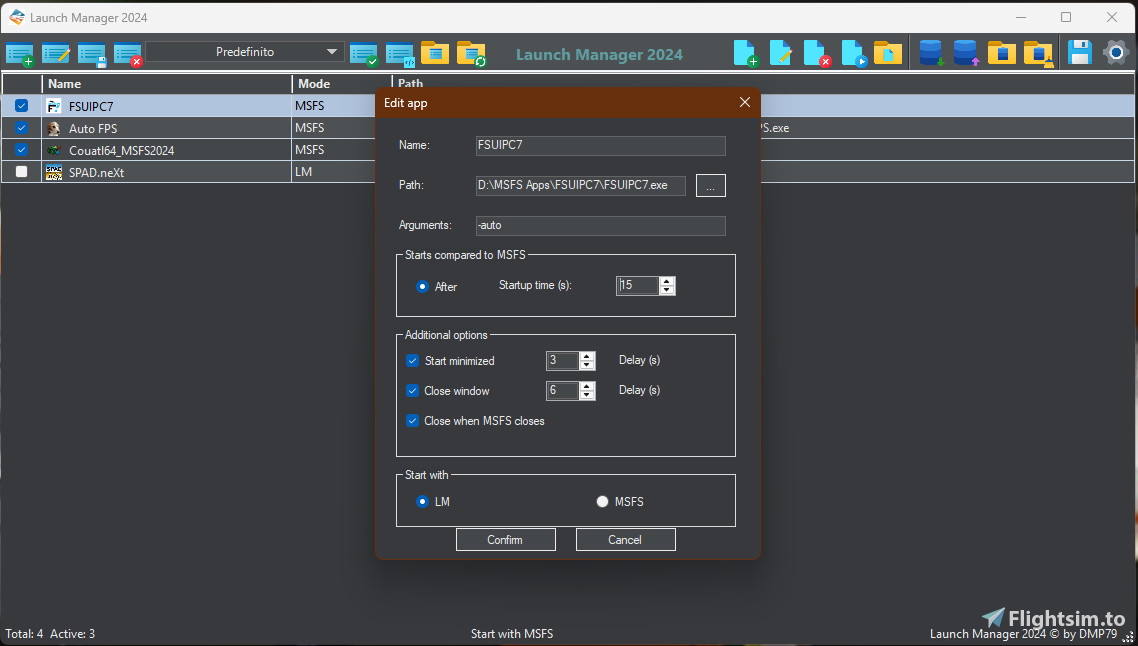This screenshot has width=1138, height=646.
Task: Browse for path with the ellipsis button
Action: point(711,186)
